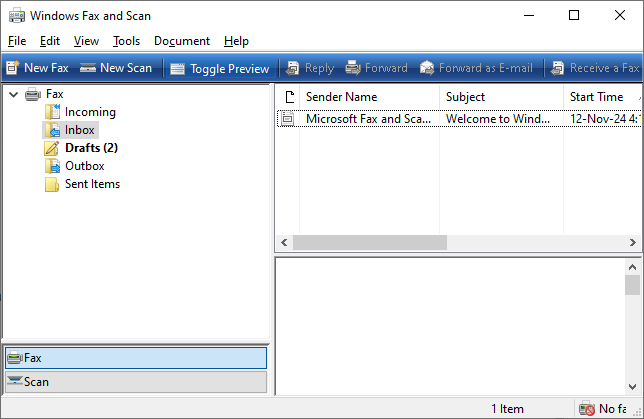This screenshot has width=644, height=419.
Task: Select the Inbox folder
Action: point(79,130)
